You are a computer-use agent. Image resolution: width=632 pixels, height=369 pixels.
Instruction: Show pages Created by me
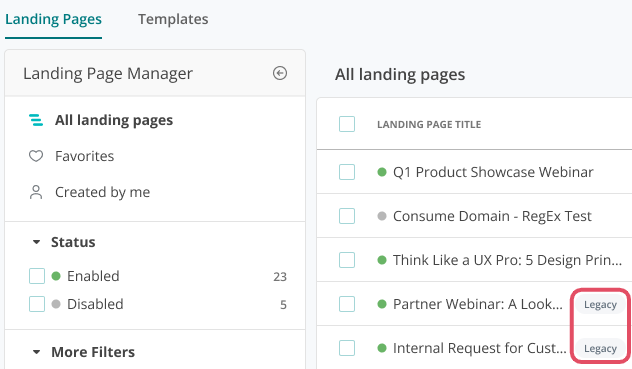(x=102, y=192)
